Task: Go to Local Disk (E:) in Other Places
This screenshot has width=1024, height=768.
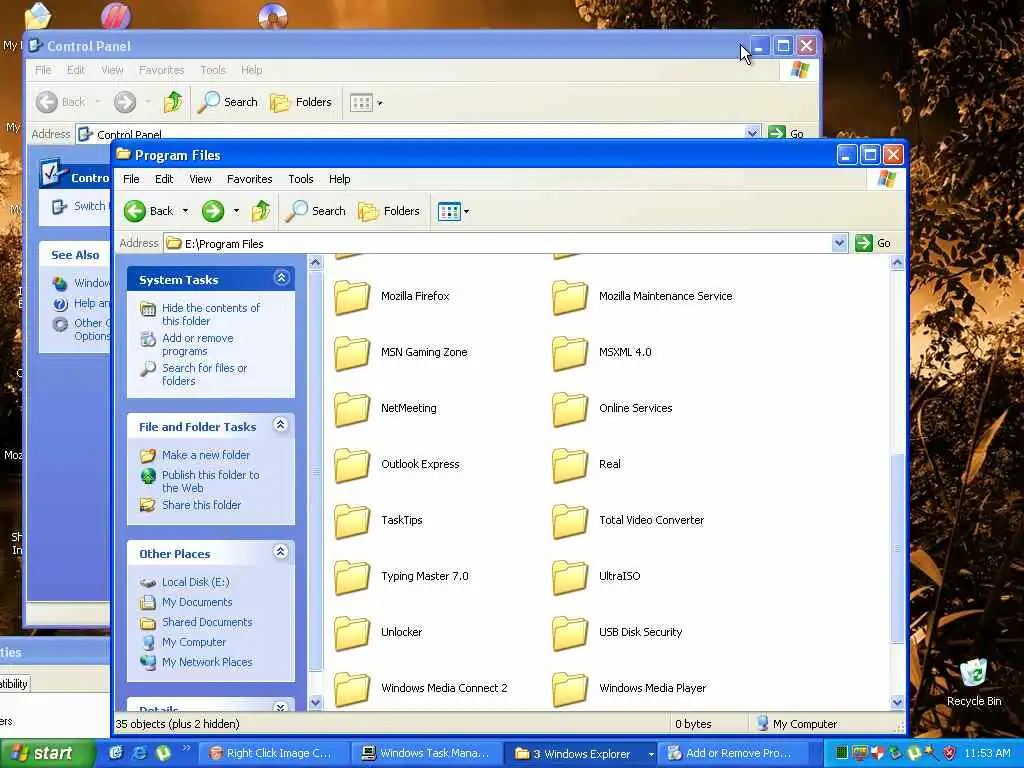Action: [x=195, y=582]
